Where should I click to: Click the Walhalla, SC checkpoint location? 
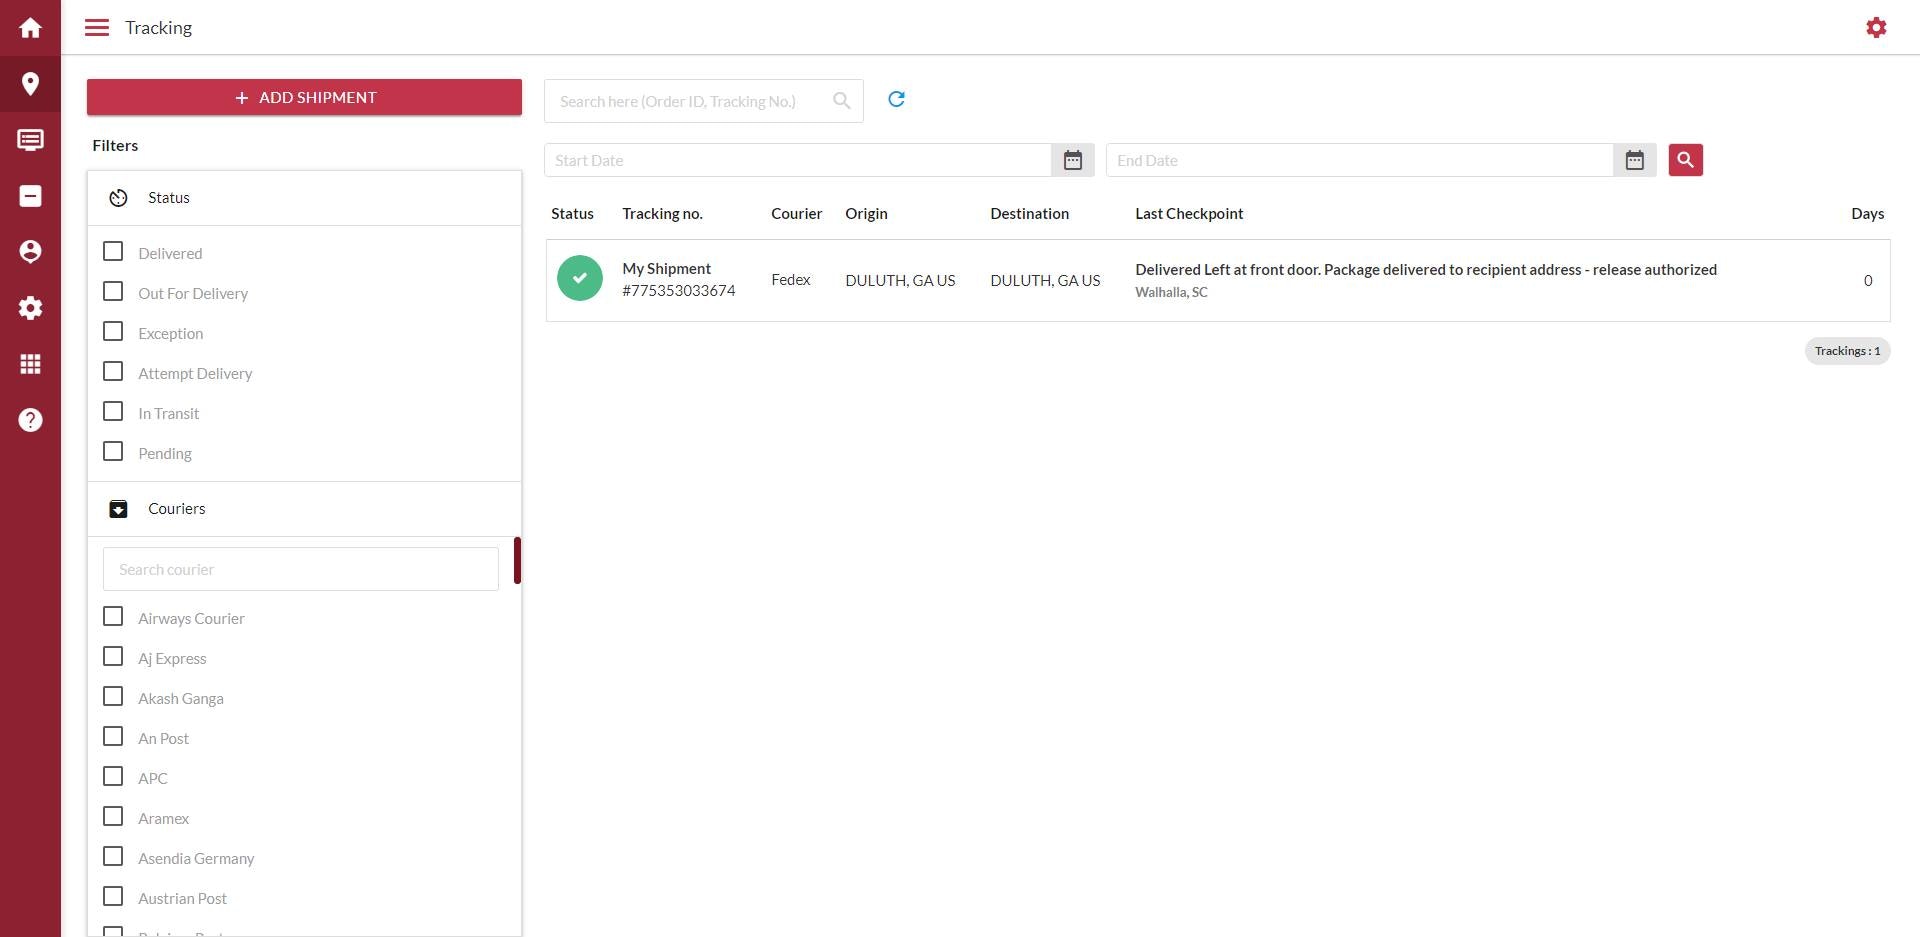coord(1171,292)
